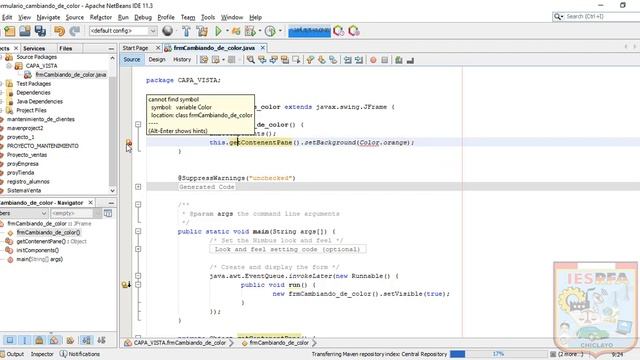Click the lightbulb hint icon in gutter
Image resolution: width=640 pixels, height=360 pixels.
(x=125, y=284)
